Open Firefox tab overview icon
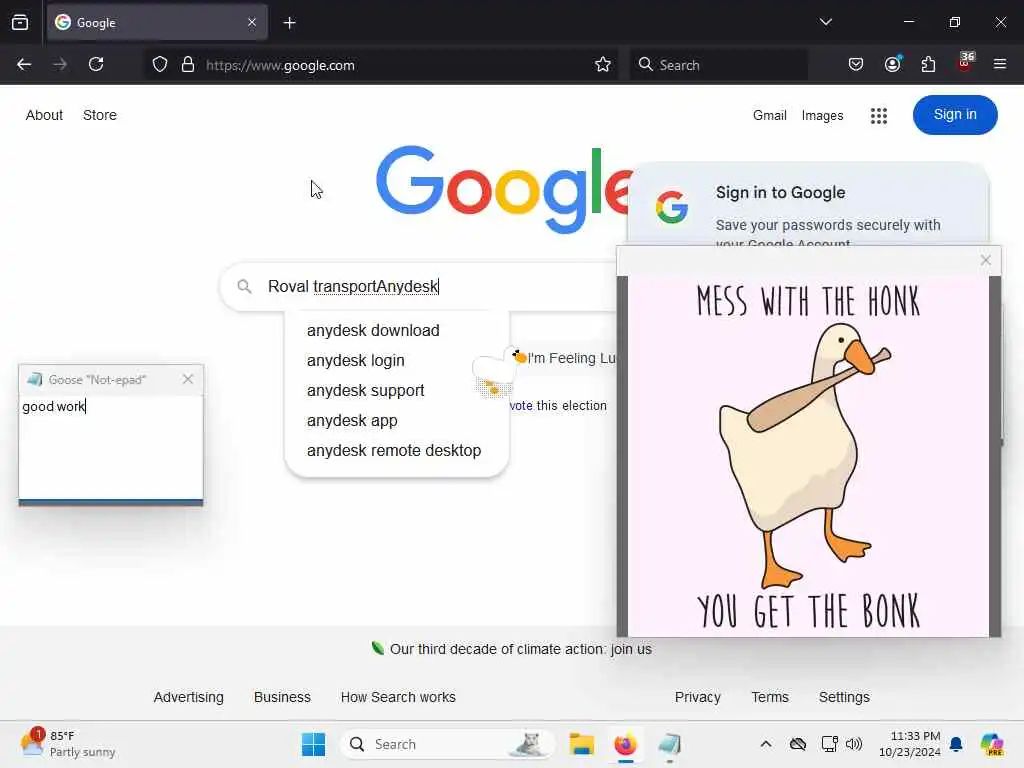The image size is (1024, 768). (x=20, y=22)
